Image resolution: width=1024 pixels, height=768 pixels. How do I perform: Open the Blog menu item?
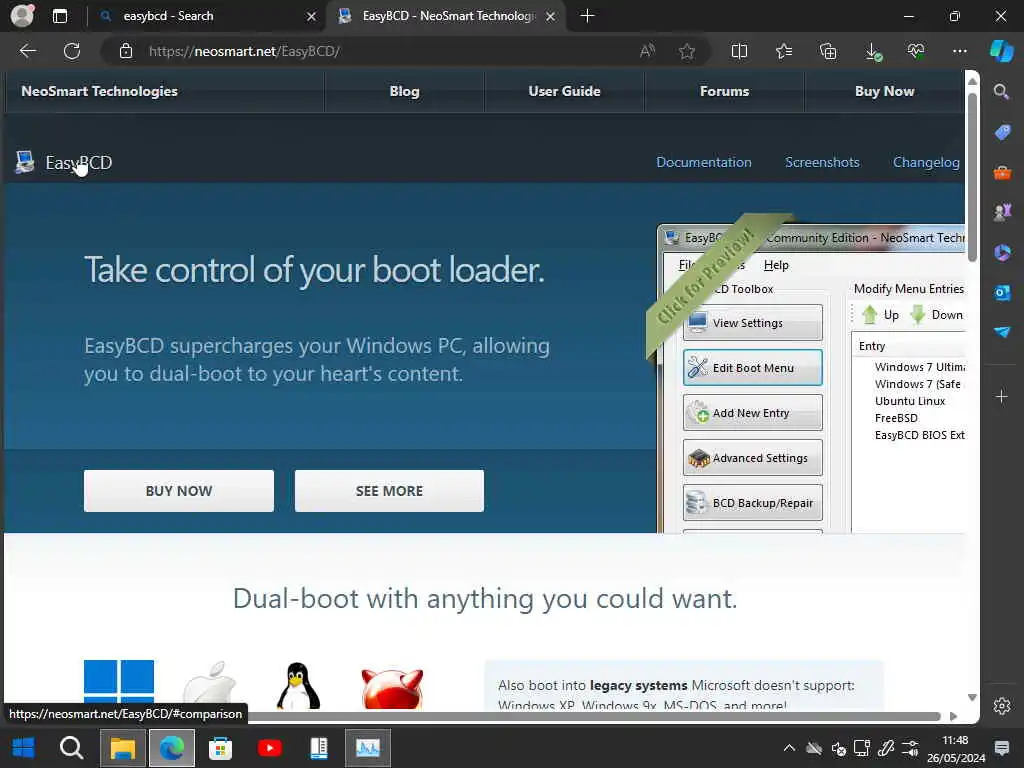(404, 91)
